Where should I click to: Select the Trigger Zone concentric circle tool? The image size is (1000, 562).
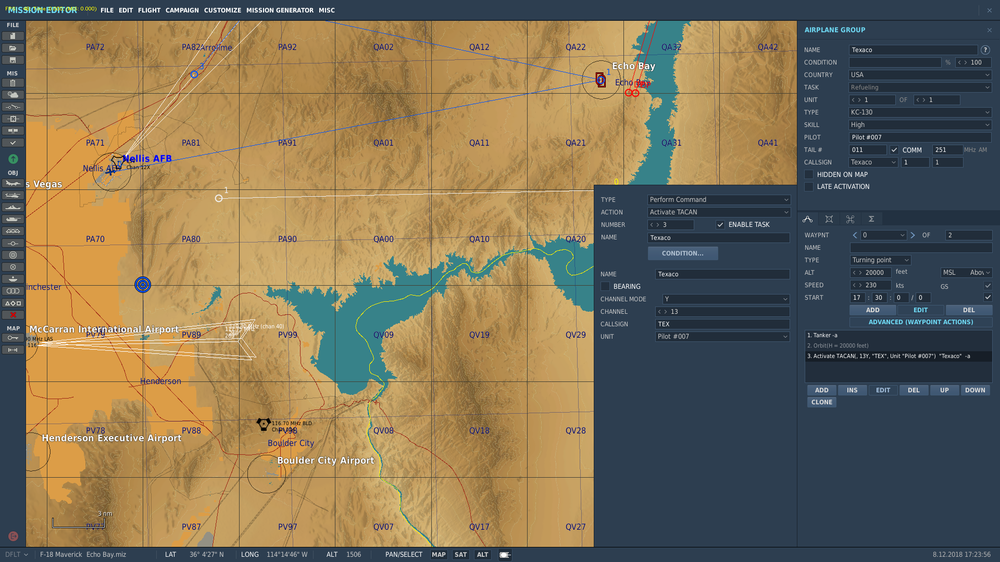pos(13,255)
